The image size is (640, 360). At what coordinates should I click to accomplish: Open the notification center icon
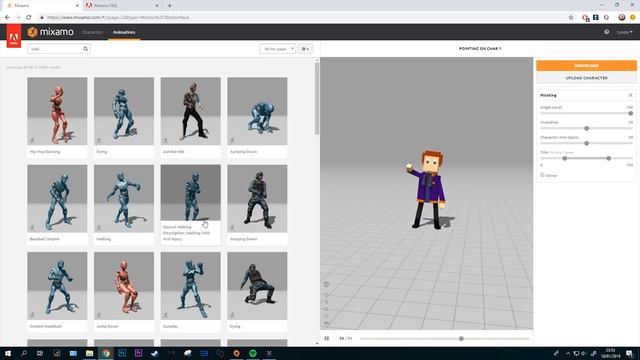point(630,353)
